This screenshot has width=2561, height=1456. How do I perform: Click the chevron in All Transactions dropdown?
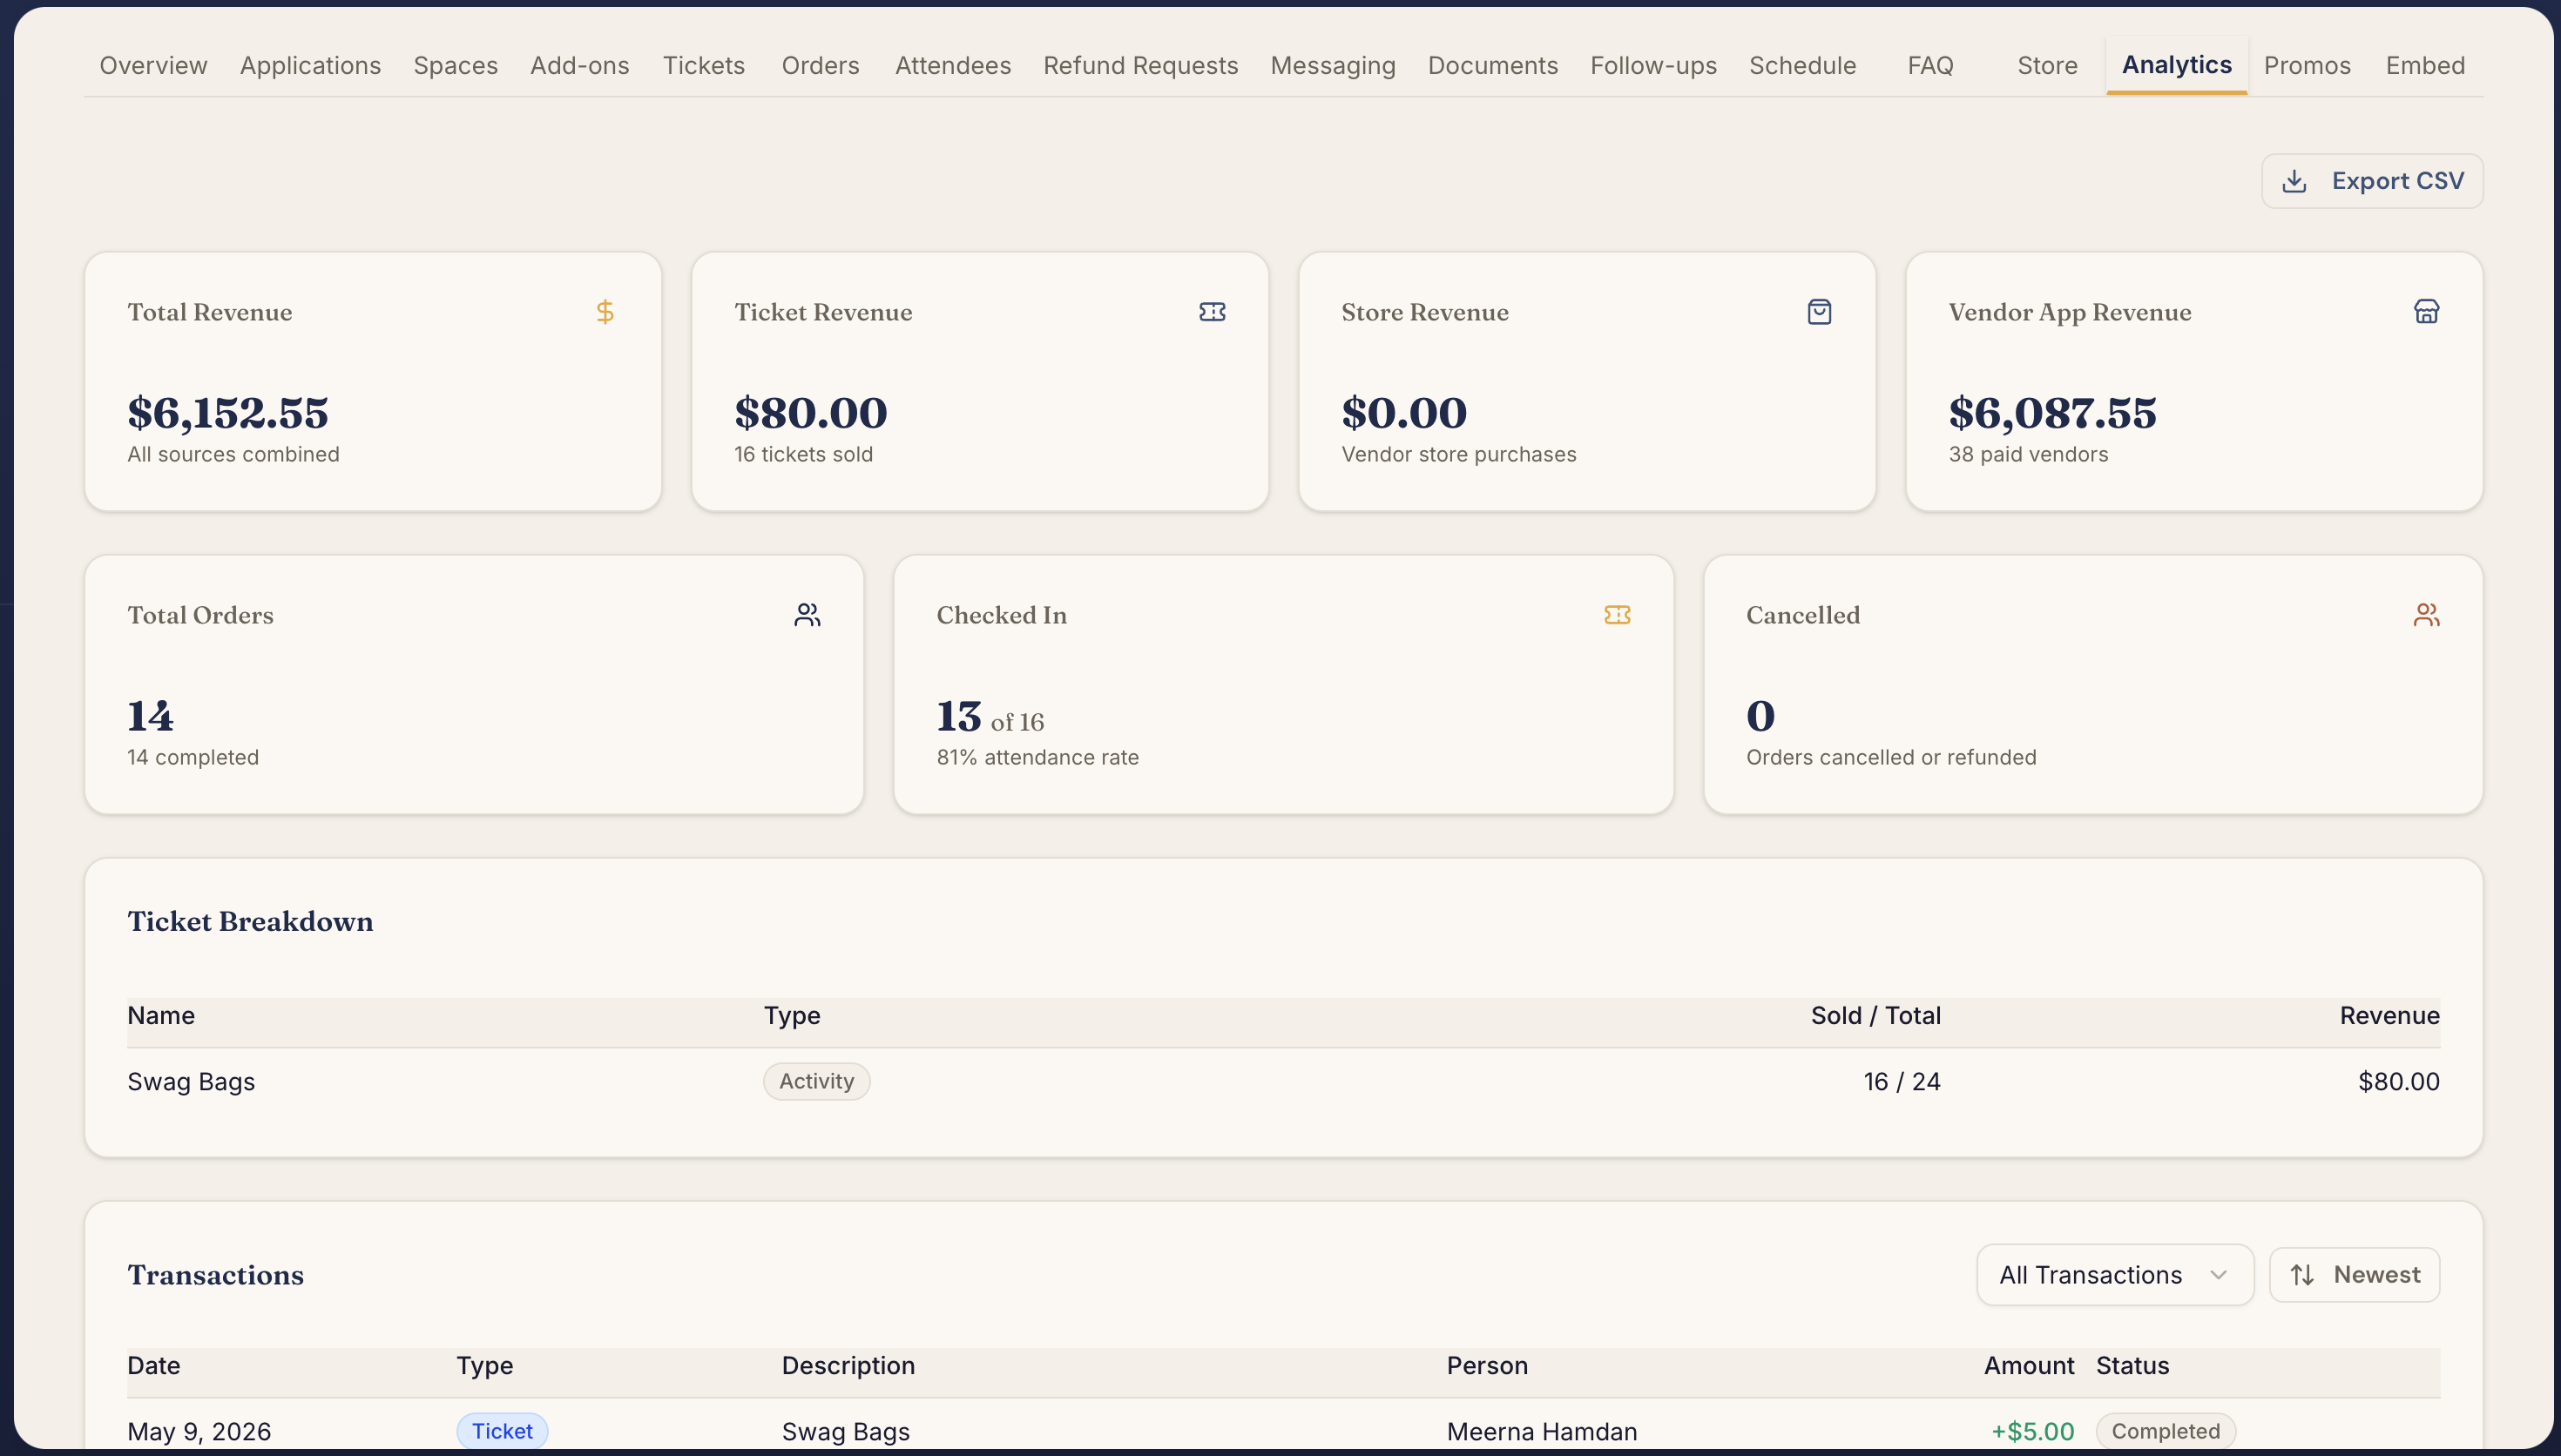click(x=2218, y=1275)
